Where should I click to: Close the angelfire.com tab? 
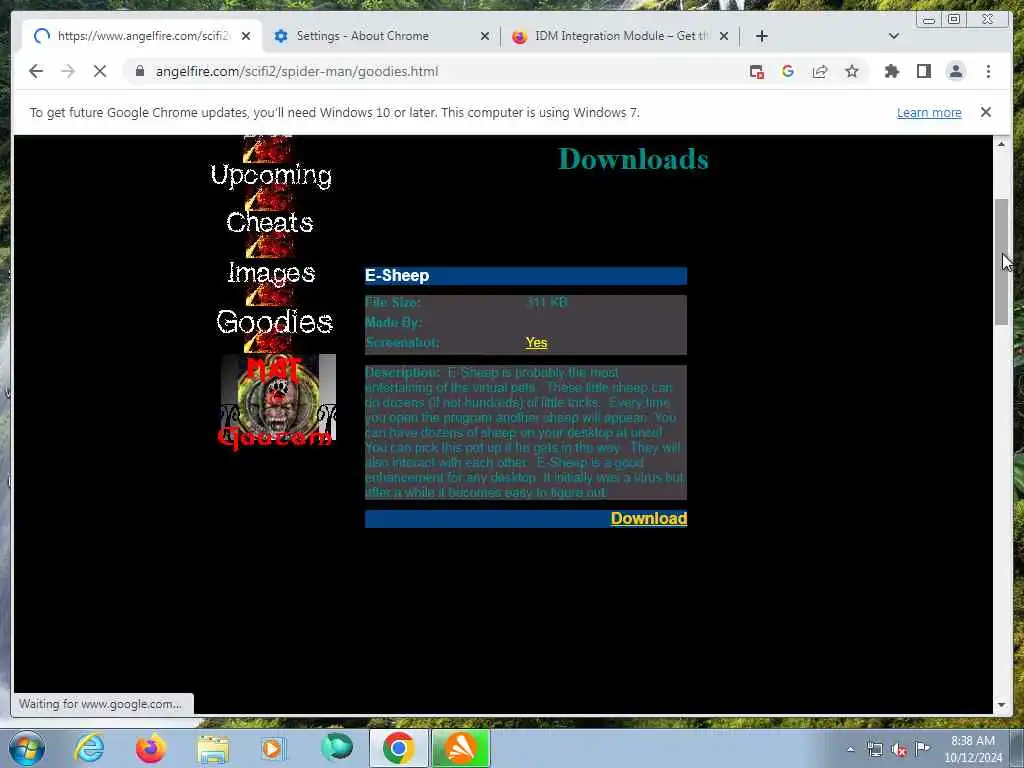tap(246, 36)
